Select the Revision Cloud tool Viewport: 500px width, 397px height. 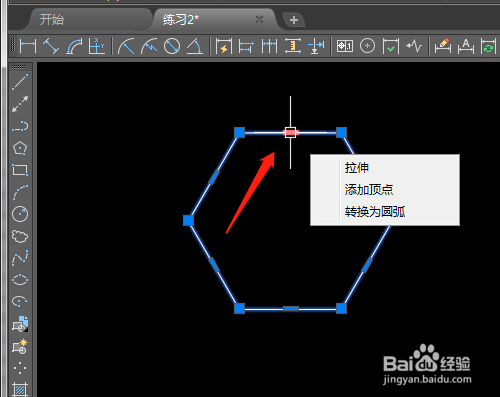[x=20, y=236]
